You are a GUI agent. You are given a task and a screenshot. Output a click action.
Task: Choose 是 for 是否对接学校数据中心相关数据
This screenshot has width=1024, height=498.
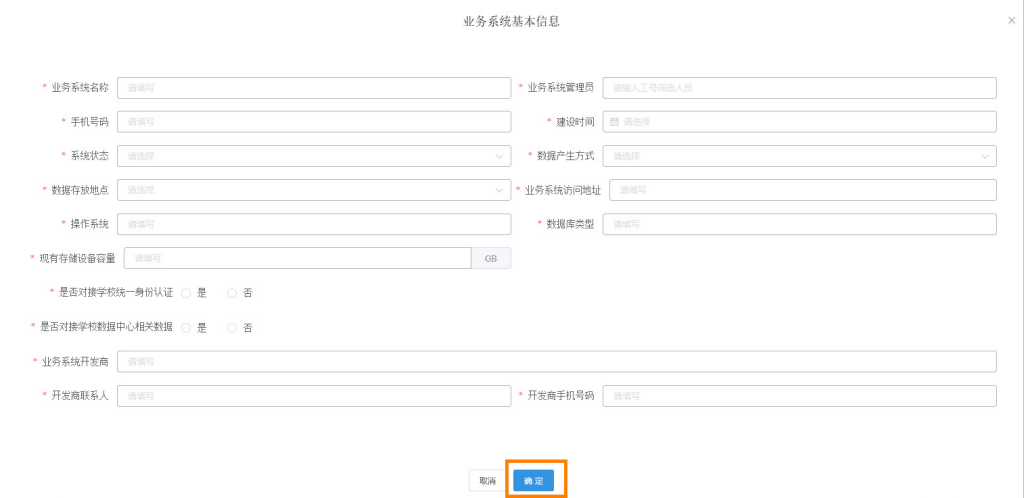186,327
